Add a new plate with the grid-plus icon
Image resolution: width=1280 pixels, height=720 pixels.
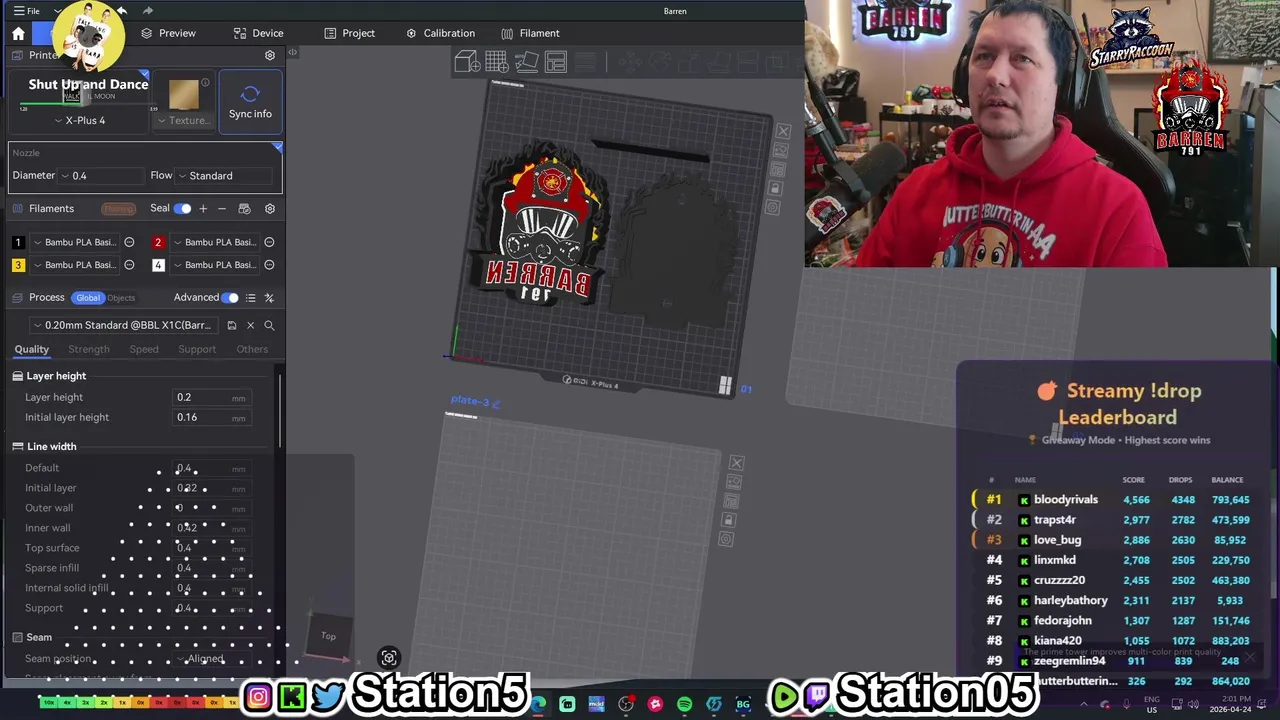496,63
